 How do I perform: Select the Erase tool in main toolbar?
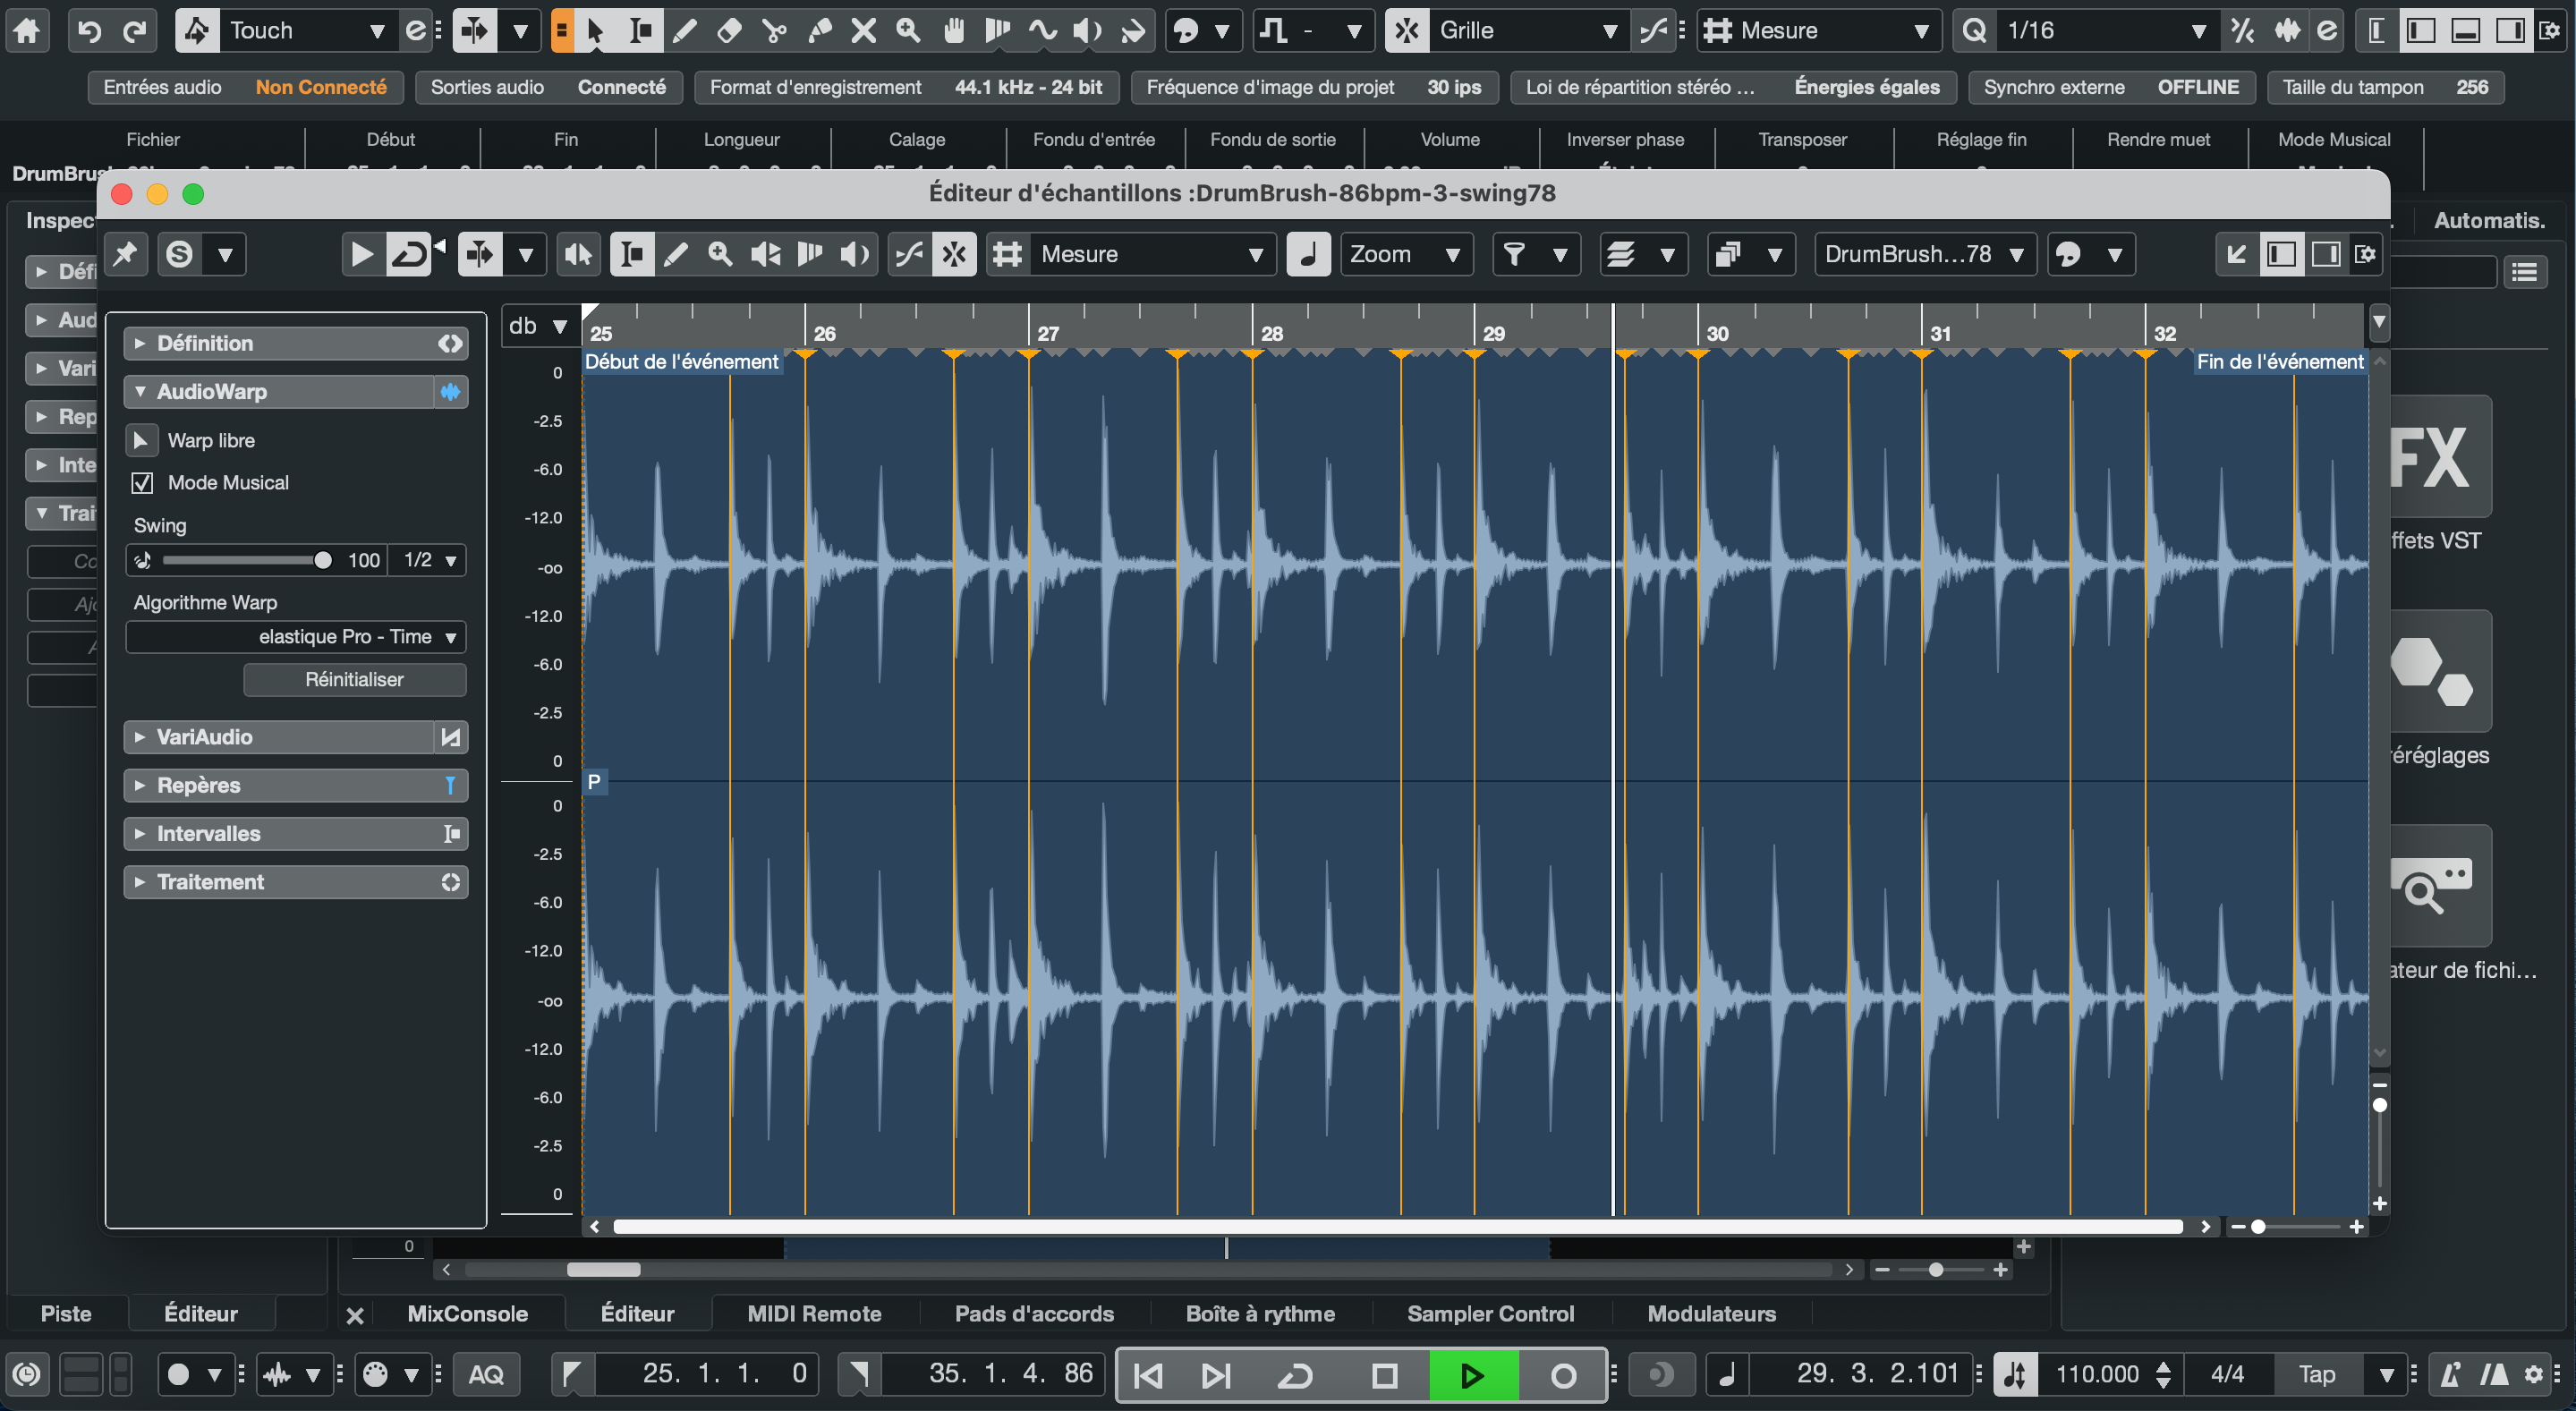tap(729, 30)
